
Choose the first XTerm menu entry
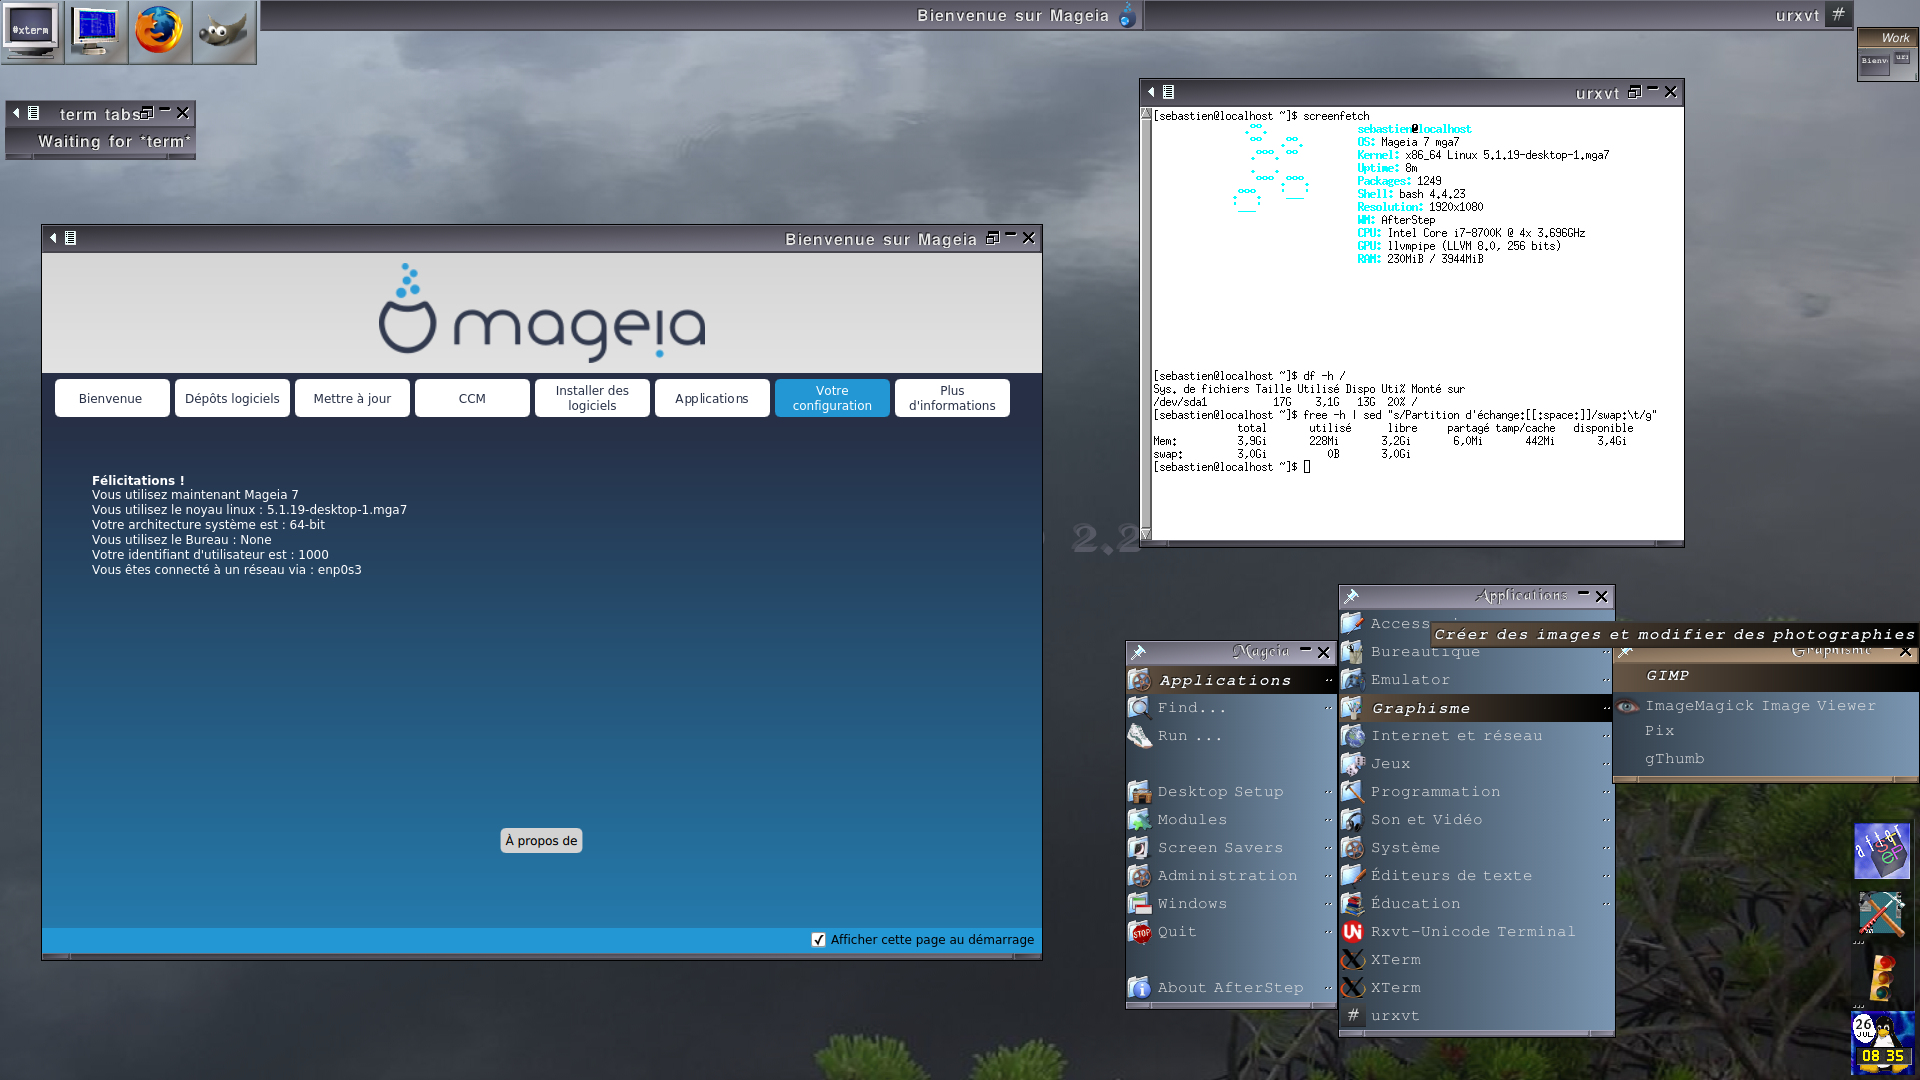pos(1476,960)
